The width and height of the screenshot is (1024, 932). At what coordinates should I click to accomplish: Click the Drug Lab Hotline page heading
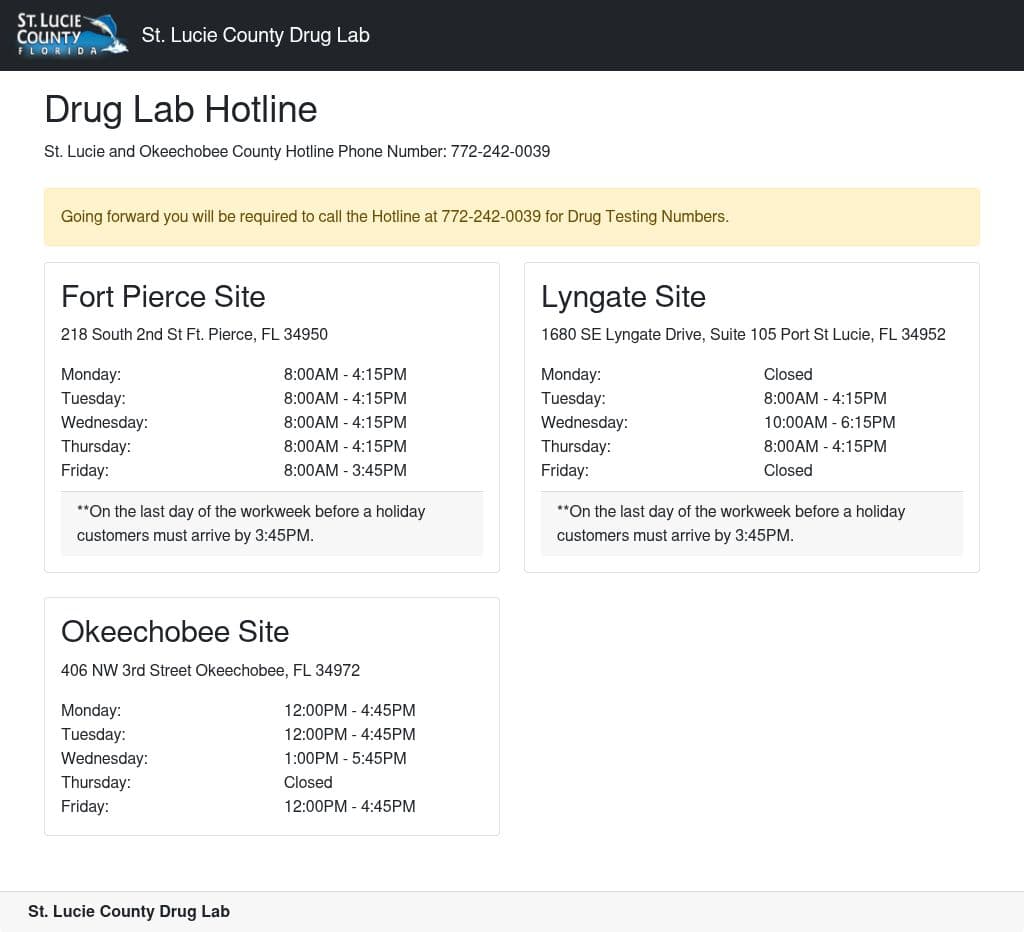point(180,109)
